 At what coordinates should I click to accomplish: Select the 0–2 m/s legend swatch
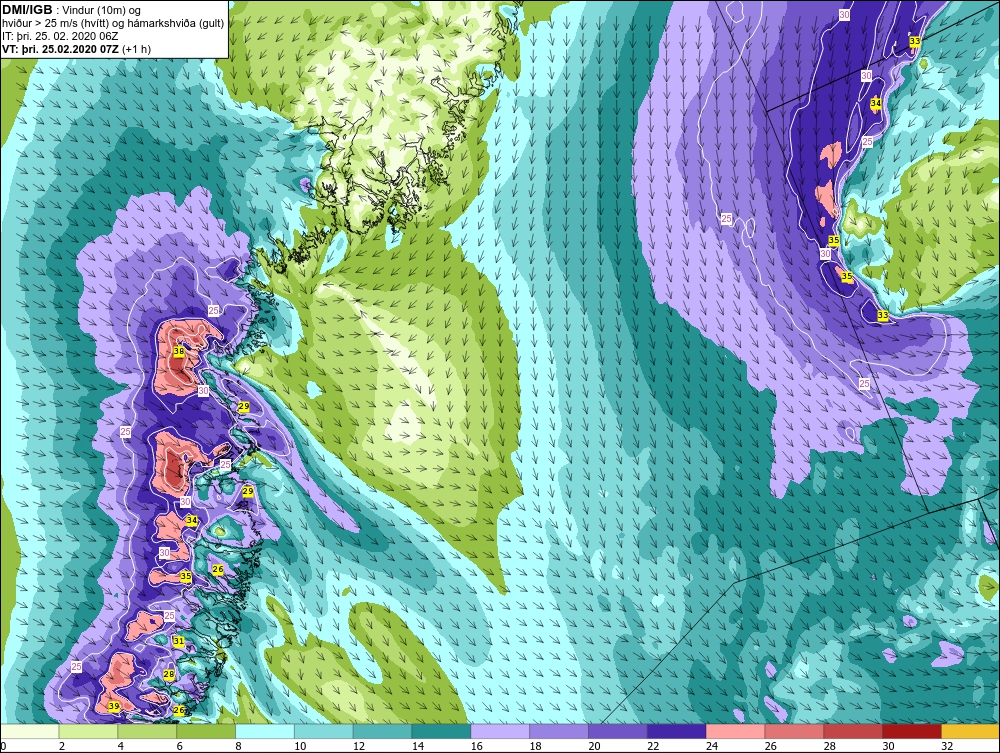click(x=29, y=731)
